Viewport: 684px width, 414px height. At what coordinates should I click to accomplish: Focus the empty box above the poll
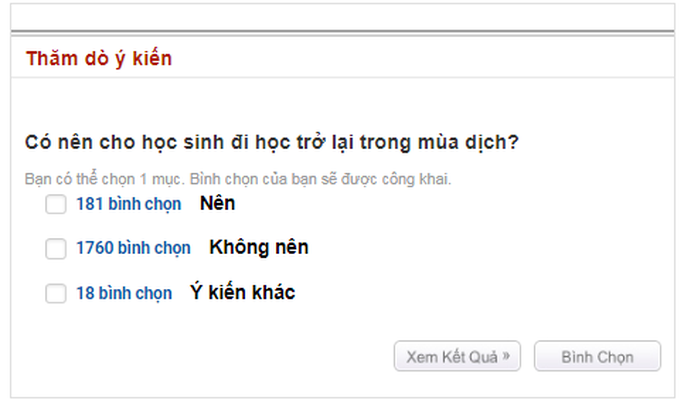[x=342, y=17]
